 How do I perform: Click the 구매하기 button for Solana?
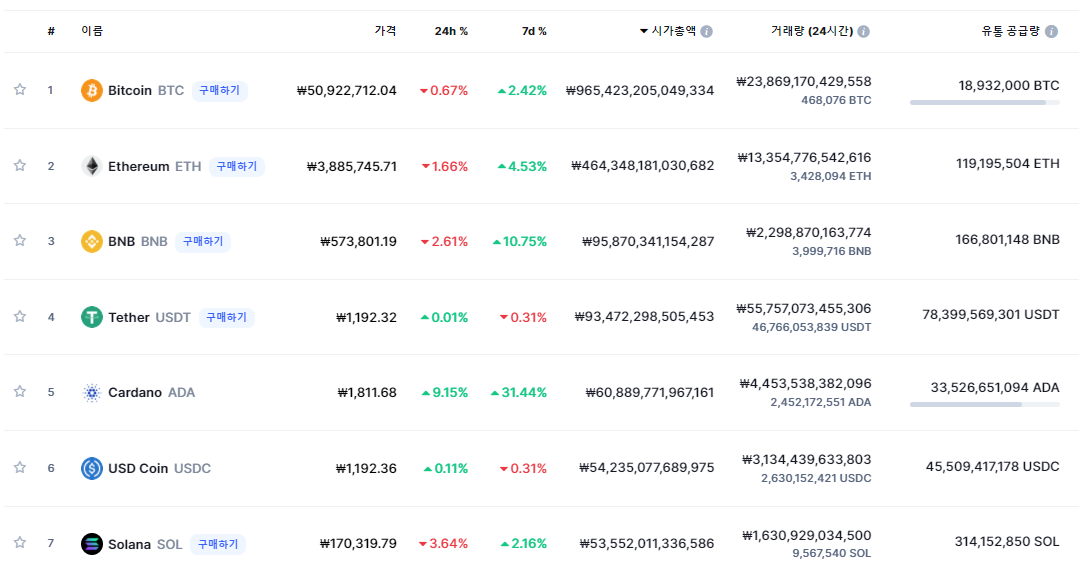218,544
